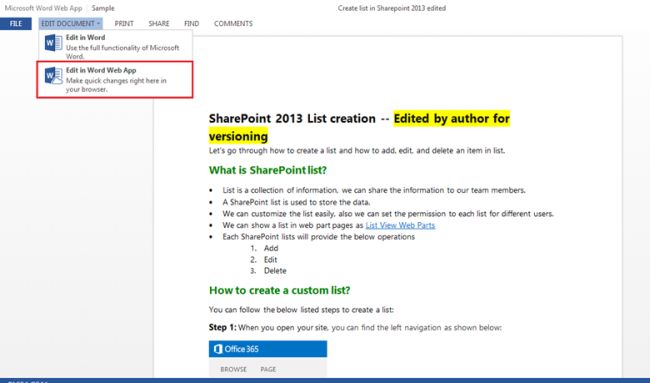Open the FILE tab
This screenshot has width=650, height=383.
point(16,24)
